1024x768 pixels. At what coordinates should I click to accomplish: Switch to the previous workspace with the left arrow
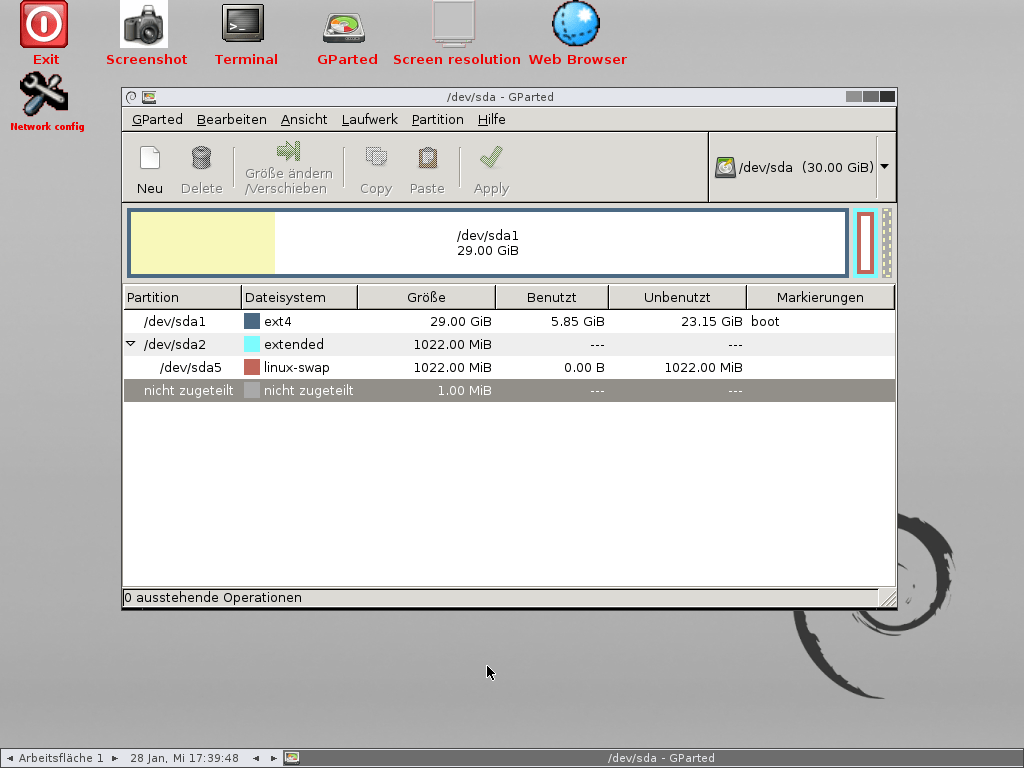click(x=10, y=758)
